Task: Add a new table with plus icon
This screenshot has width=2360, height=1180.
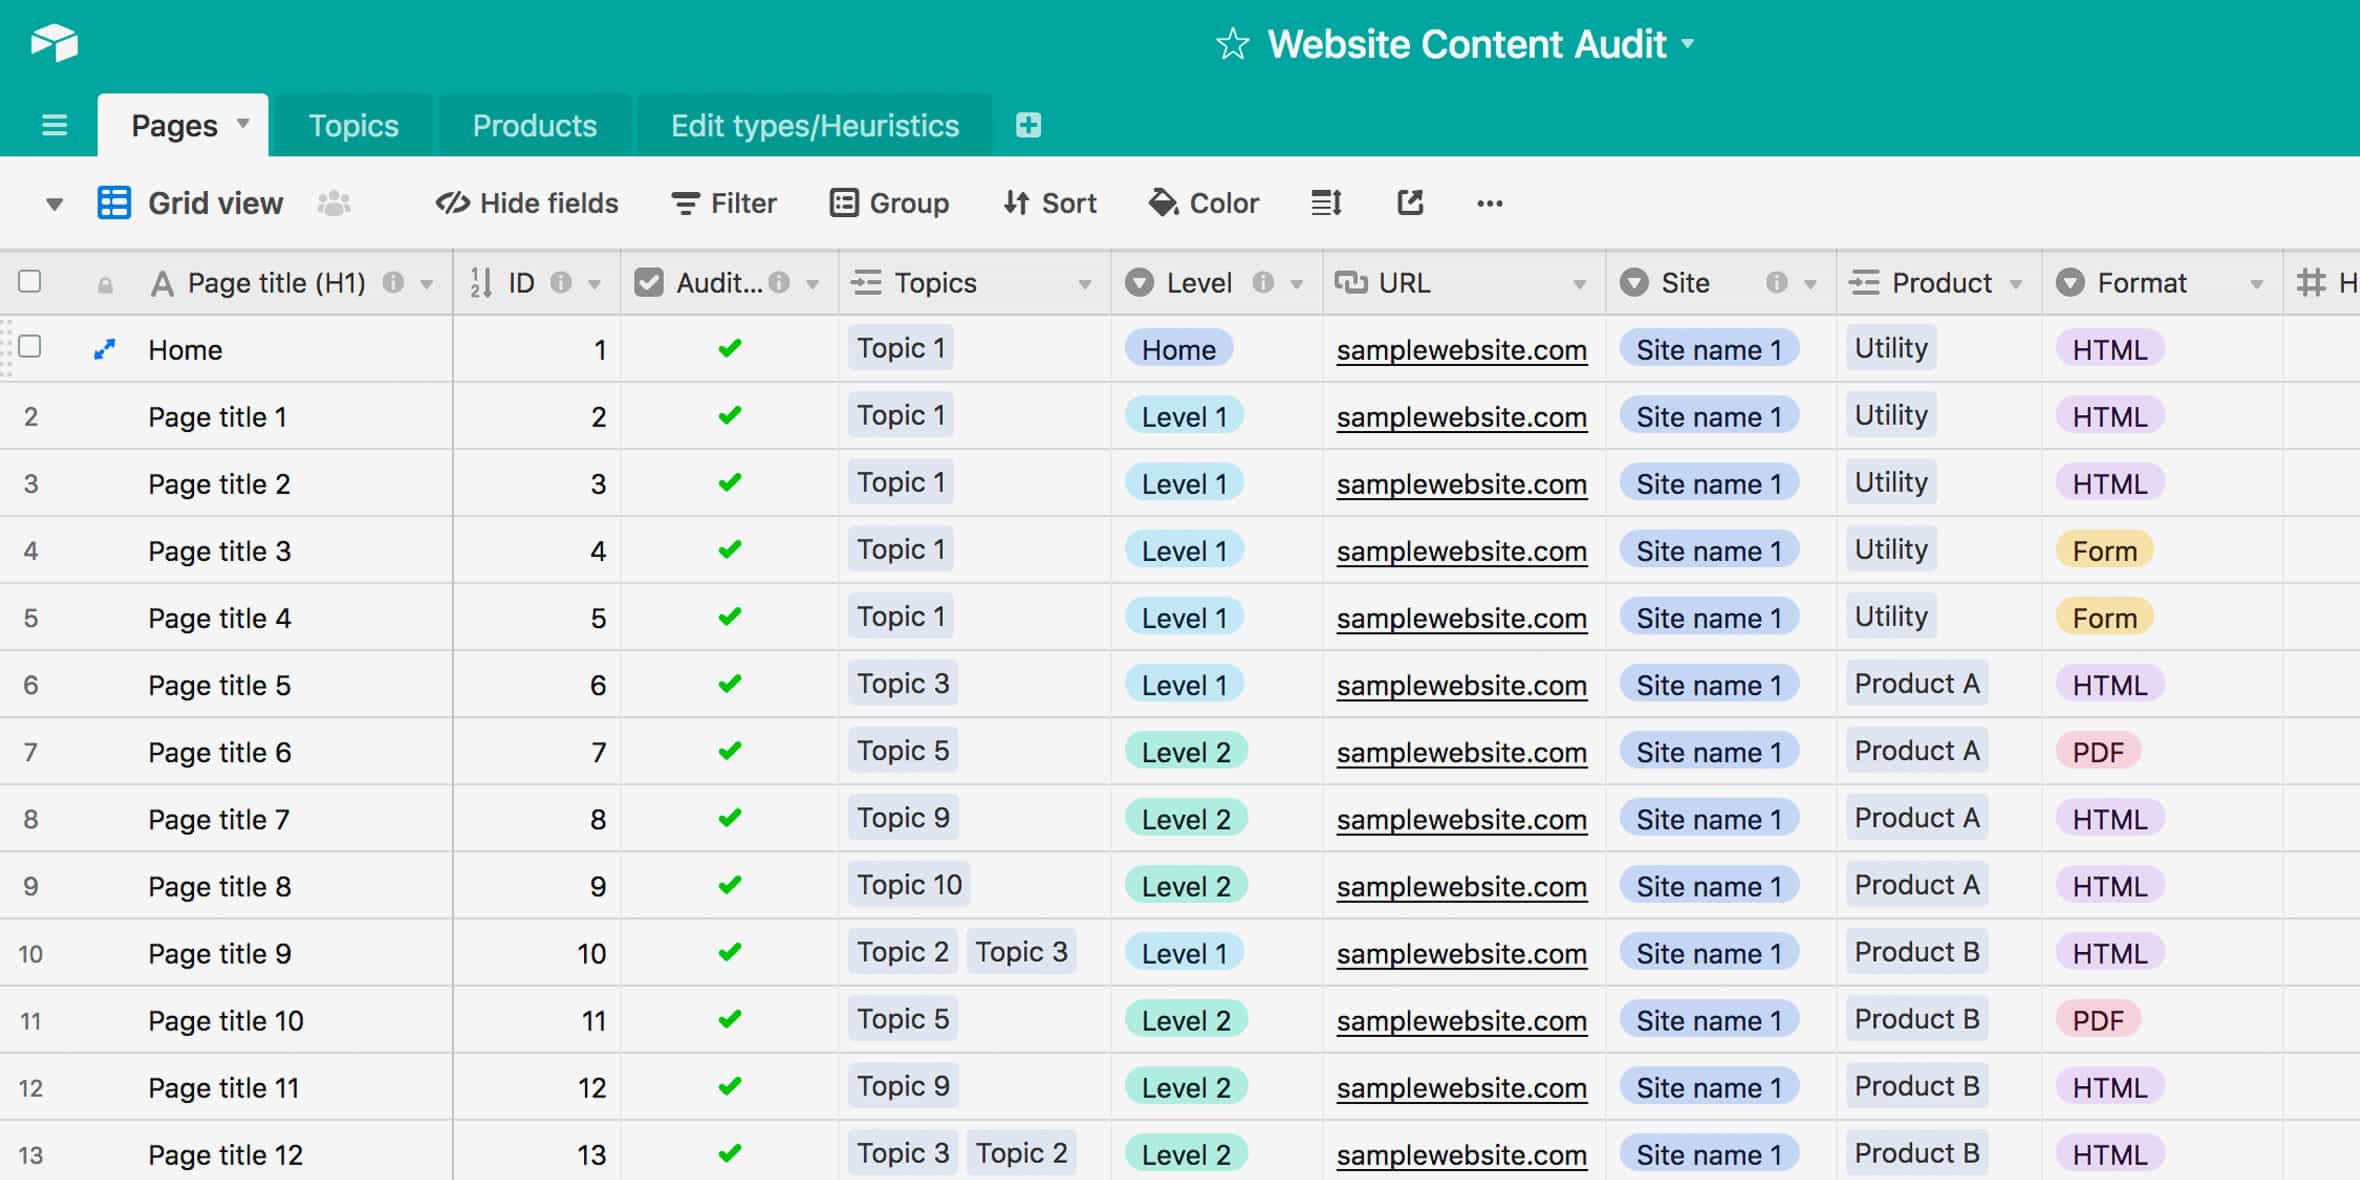Action: click(1028, 125)
